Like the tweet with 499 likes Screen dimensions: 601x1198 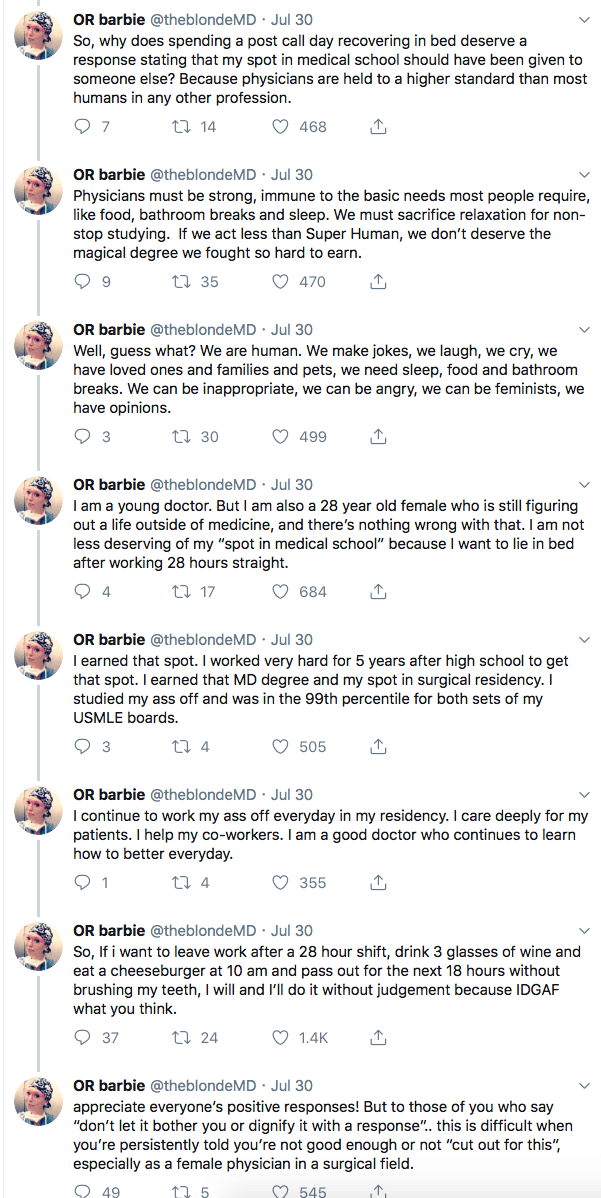pos(281,437)
